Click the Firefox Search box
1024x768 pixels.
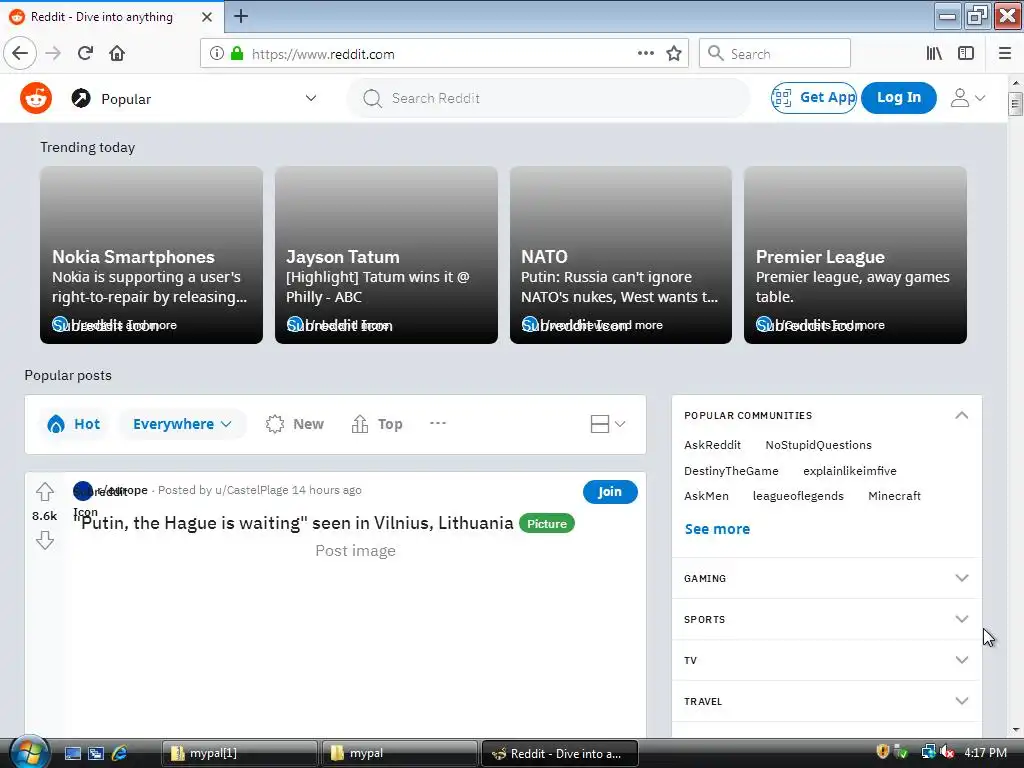tap(775, 54)
